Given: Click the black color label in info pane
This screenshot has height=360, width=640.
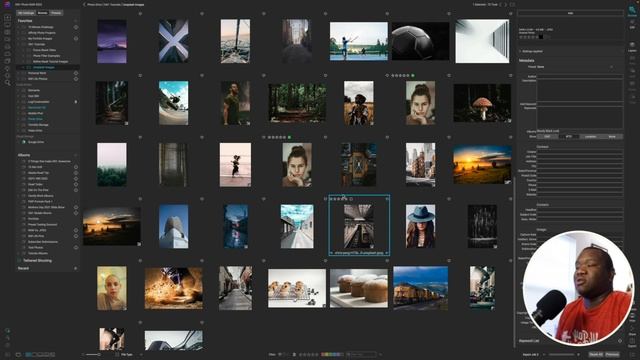Looking at the screenshot, I should (x=541, y=37).
